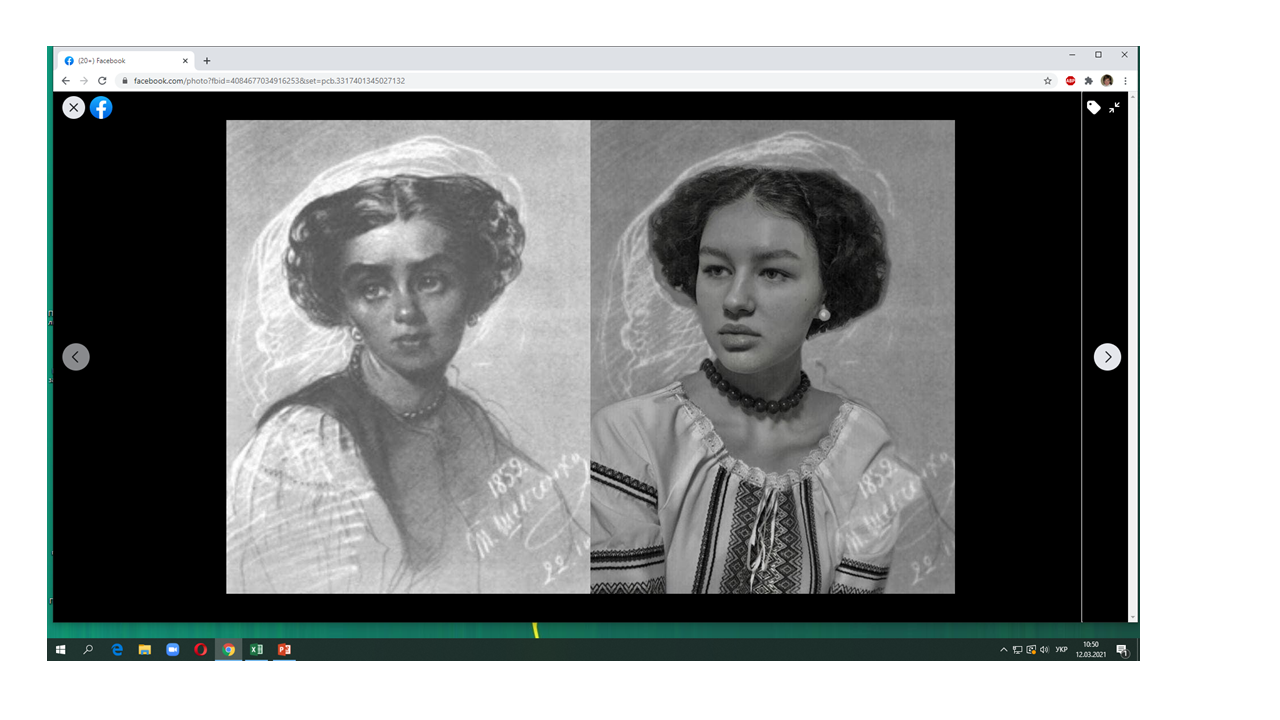Close the Facebook photo viewer
The height and width of the screenshot is (720, 1280).
point(74,107)
